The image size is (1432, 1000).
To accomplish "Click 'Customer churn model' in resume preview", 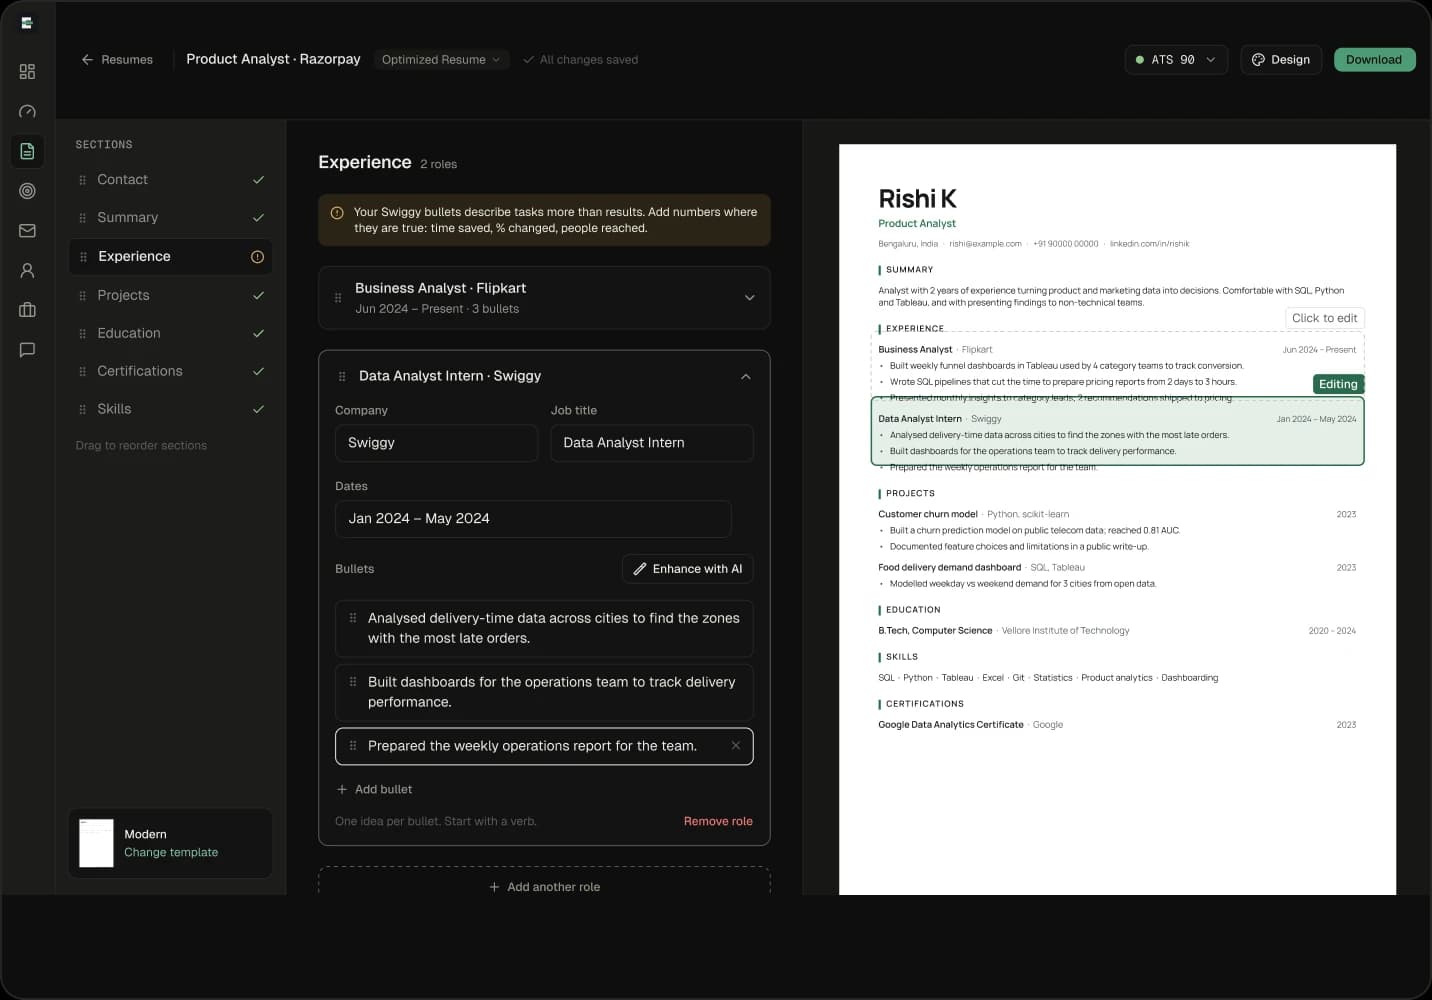I will (x=928, y=514).
